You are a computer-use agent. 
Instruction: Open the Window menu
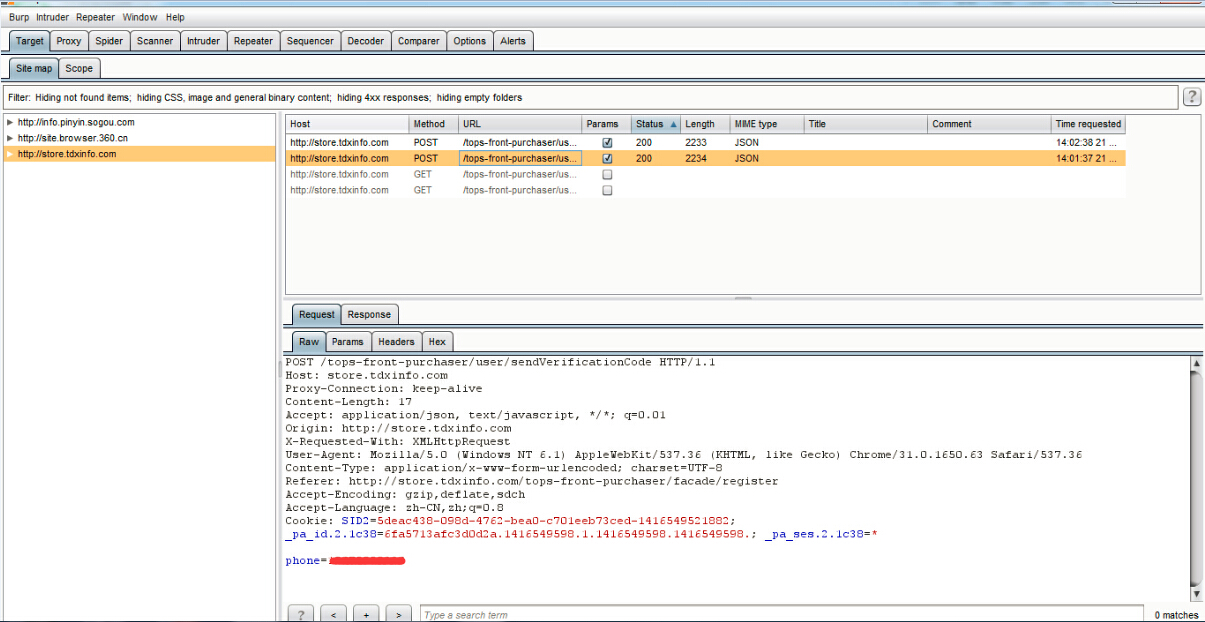[x=140, y=17]
